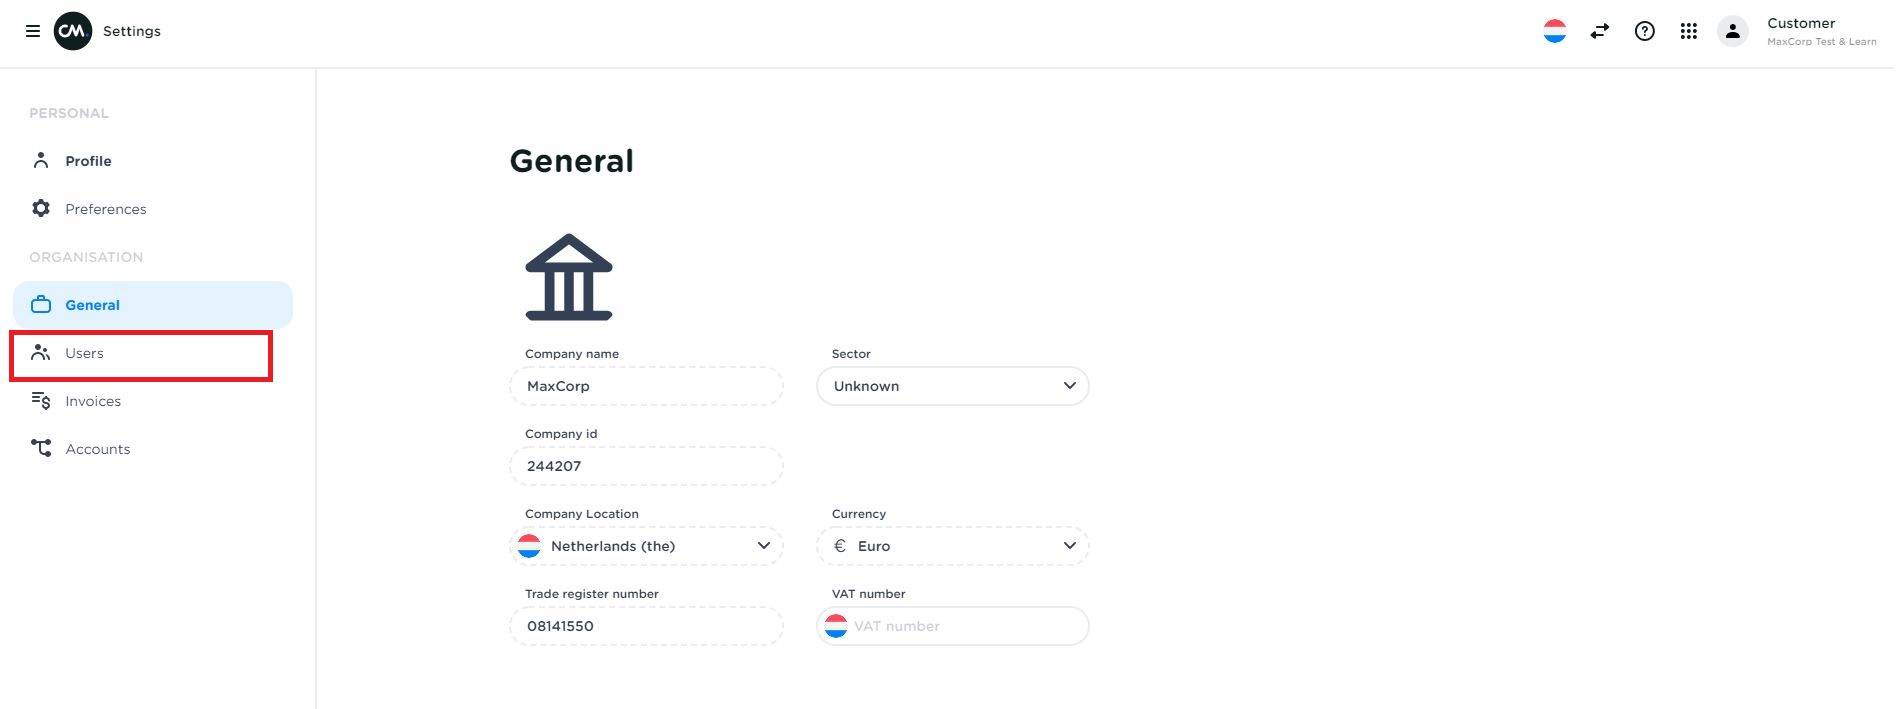Click the Customer account name
This screenshot has height=709, width=1901.
[1800, 23]
